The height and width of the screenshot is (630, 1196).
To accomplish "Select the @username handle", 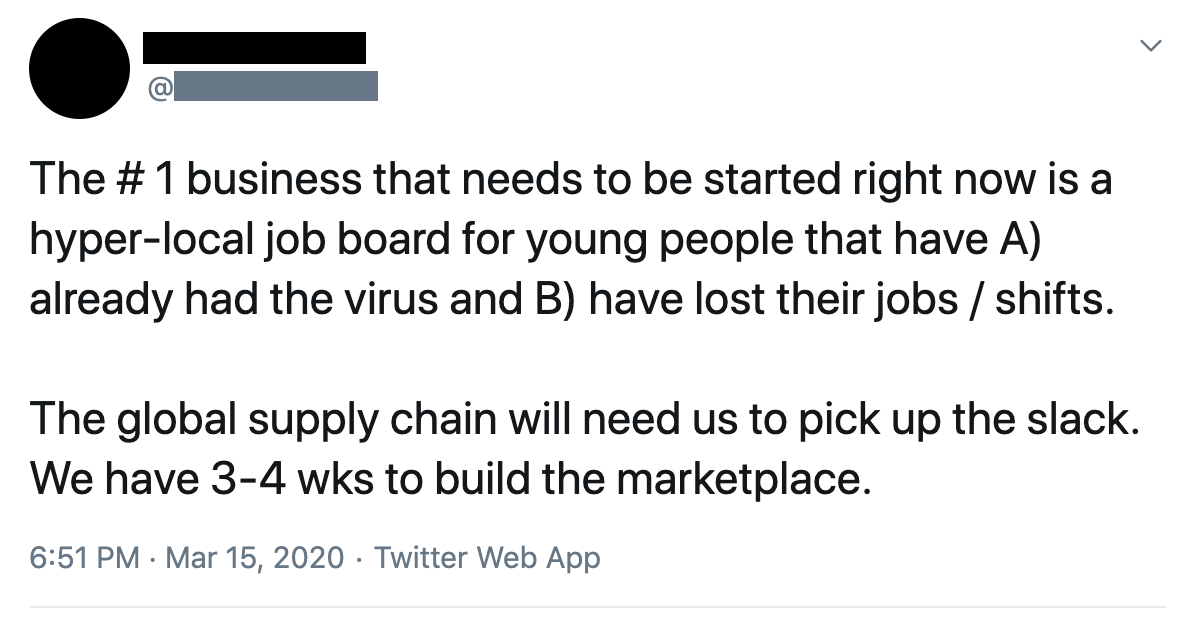I will click(275, 86).
